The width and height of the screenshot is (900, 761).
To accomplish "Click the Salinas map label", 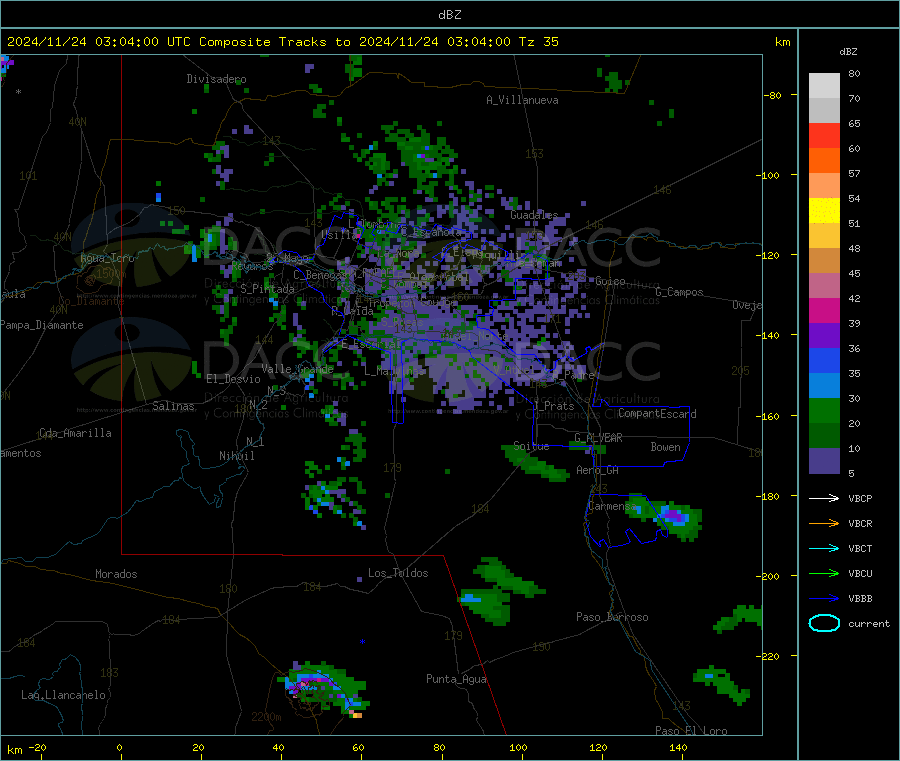I will point(173,406).
